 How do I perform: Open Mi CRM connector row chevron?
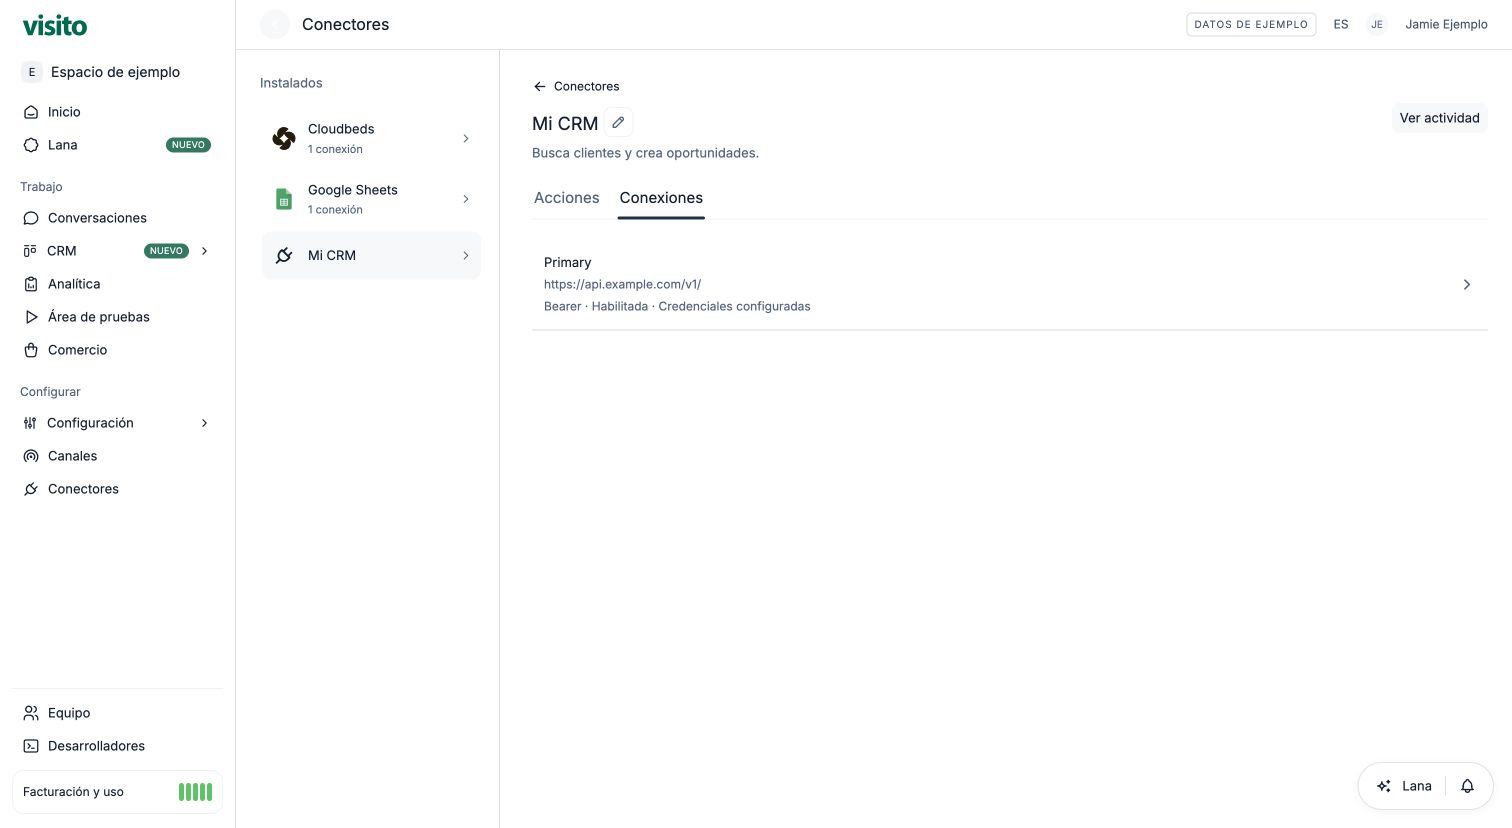(466, 255)
